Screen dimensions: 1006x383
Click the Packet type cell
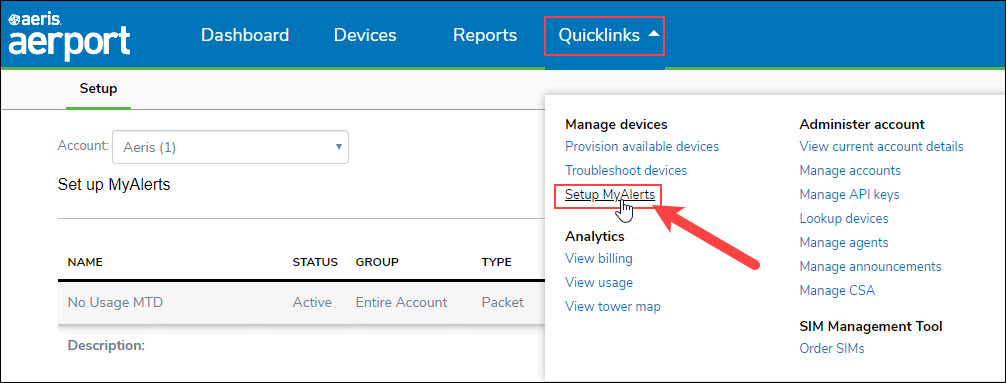point(502,302)
